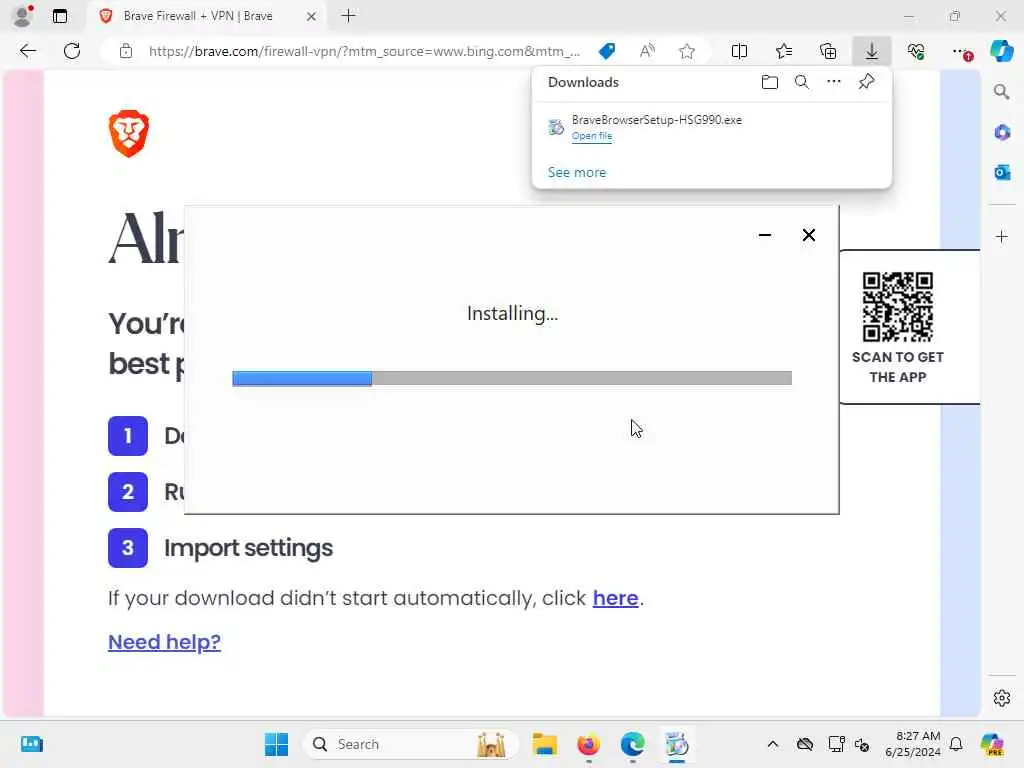Open the Favorites list icon
The height and width of the screenshot is (768, 1024).
(x=784, y=51)
